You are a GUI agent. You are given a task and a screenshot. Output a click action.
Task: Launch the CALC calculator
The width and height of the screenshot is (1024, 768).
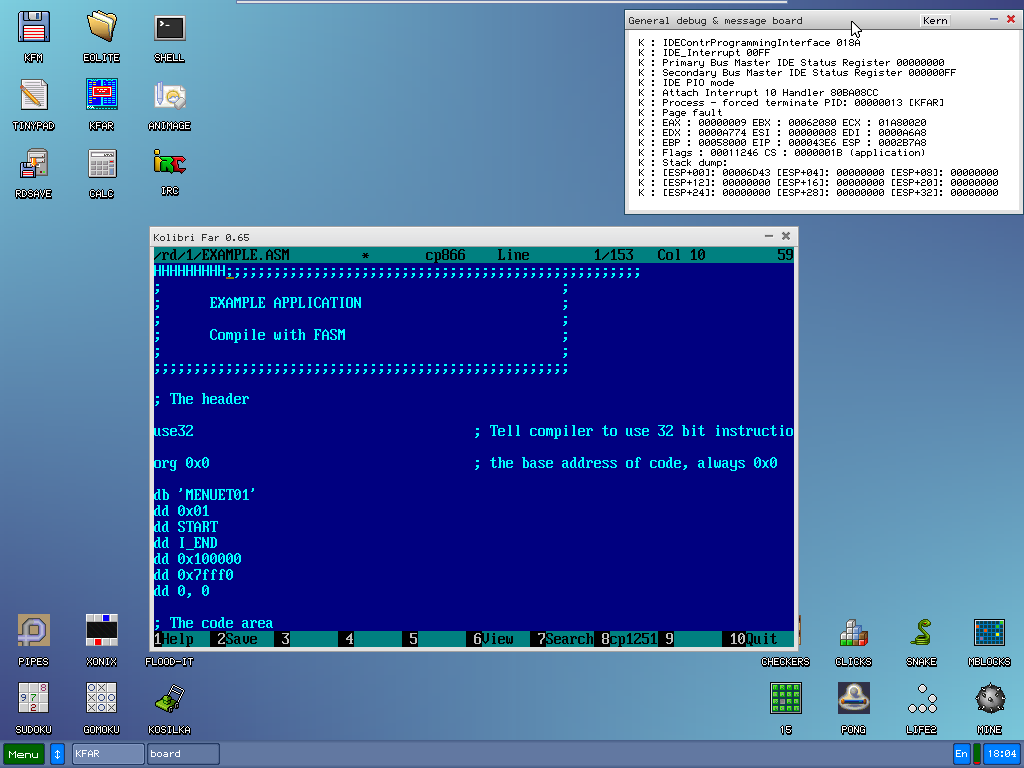coord(101,166)
